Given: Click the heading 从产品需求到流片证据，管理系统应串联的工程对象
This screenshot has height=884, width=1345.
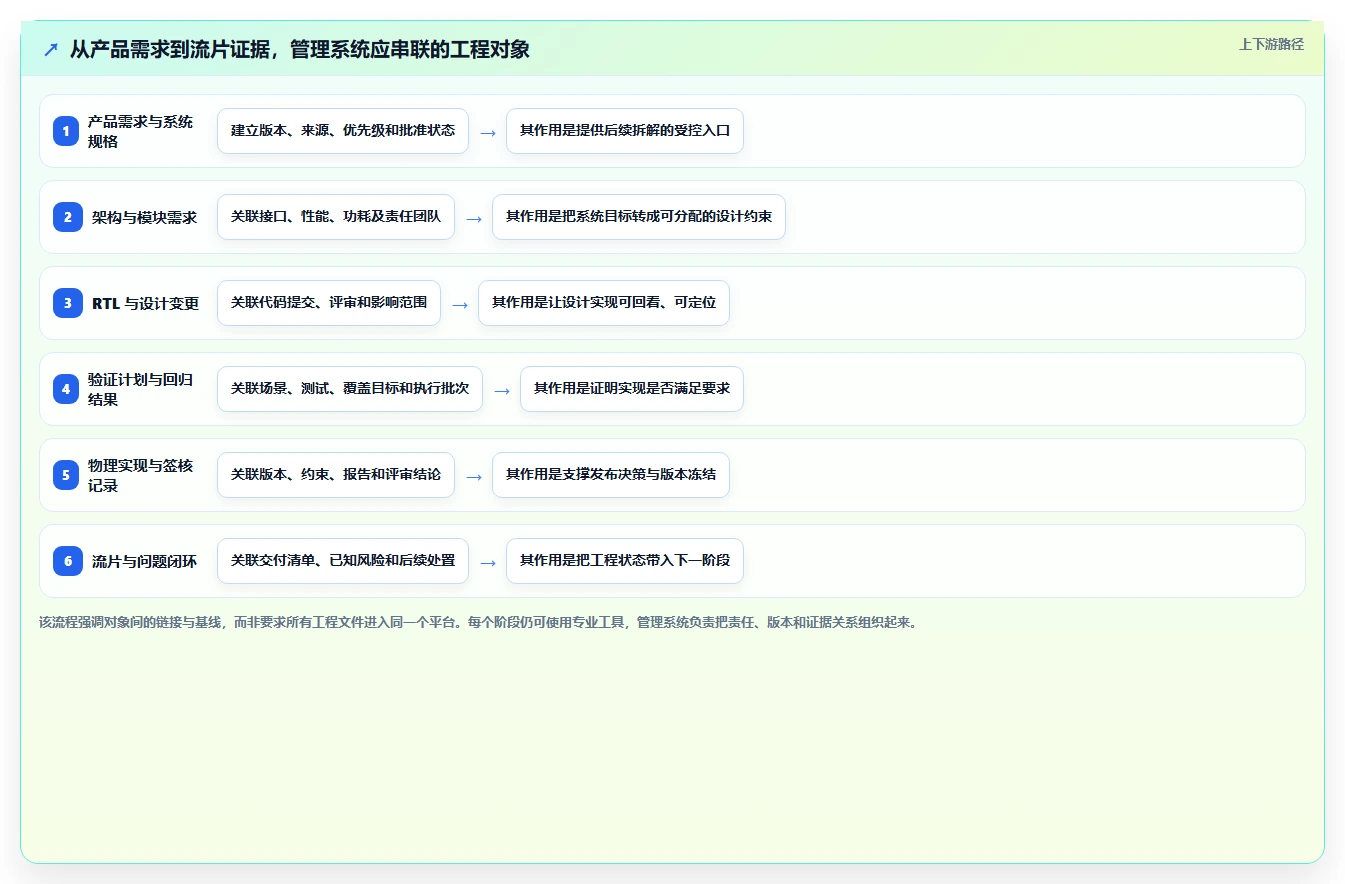Looking at the screenshot, I should point(300,49).
